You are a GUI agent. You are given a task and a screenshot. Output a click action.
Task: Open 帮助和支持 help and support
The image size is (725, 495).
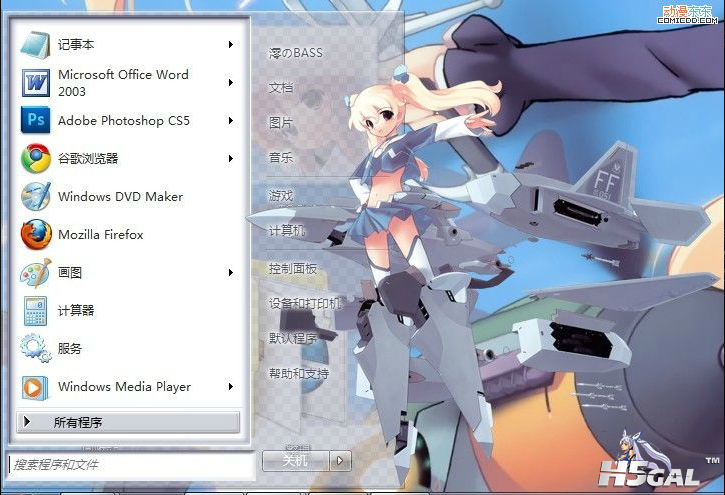(299, 373)
